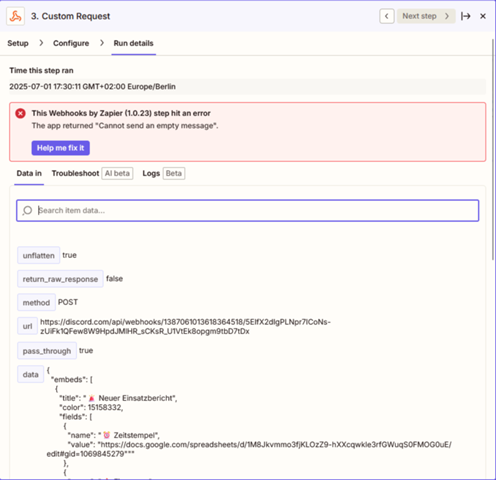Go to previous step using left chevron button
Screen dimensions: 496x480
(x=387, y=16)
